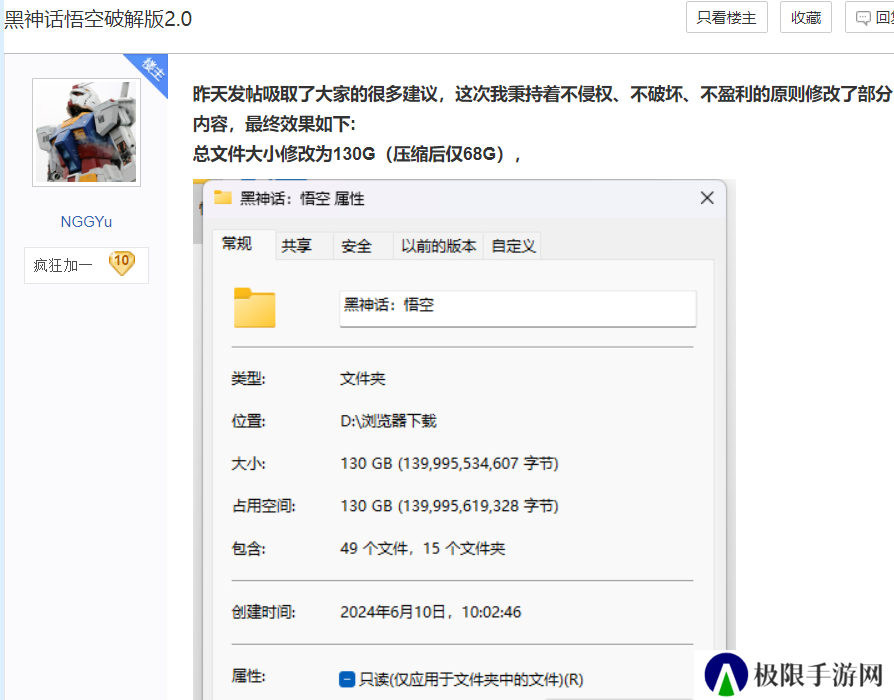Click the 文件夹 type value
This screenshot has width=894, height=700.
coord(363,379)
